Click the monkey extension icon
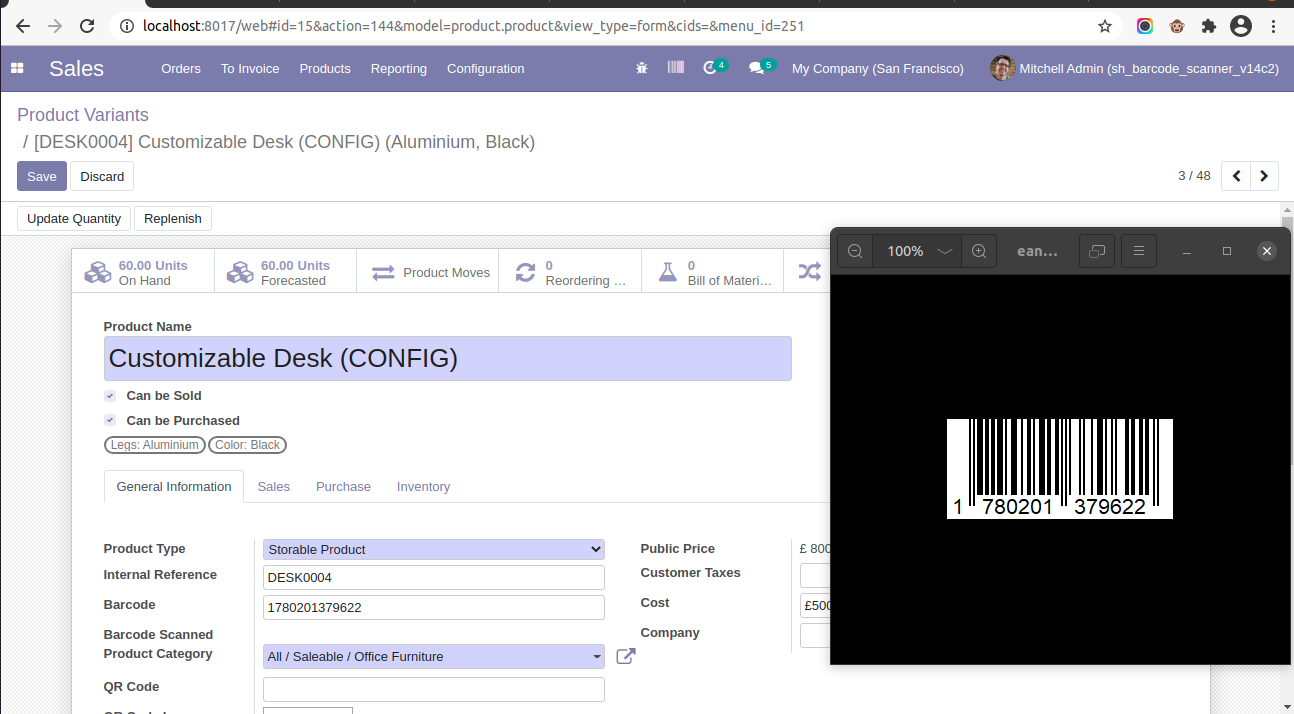Screen dimensions: 1294x714 [x=1177, y=26]
